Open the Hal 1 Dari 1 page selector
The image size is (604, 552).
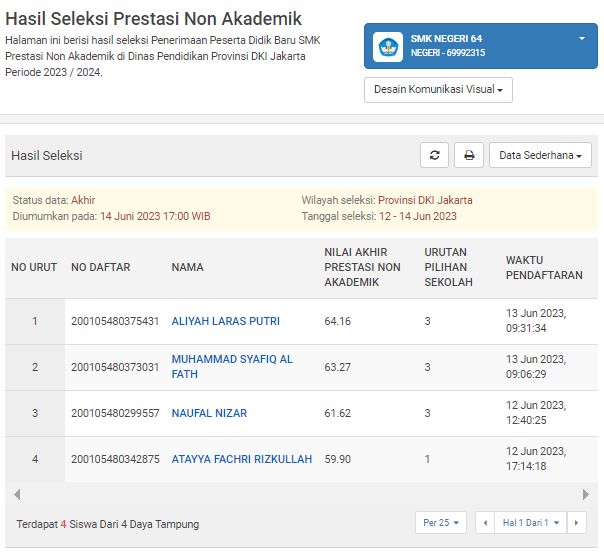530,523
